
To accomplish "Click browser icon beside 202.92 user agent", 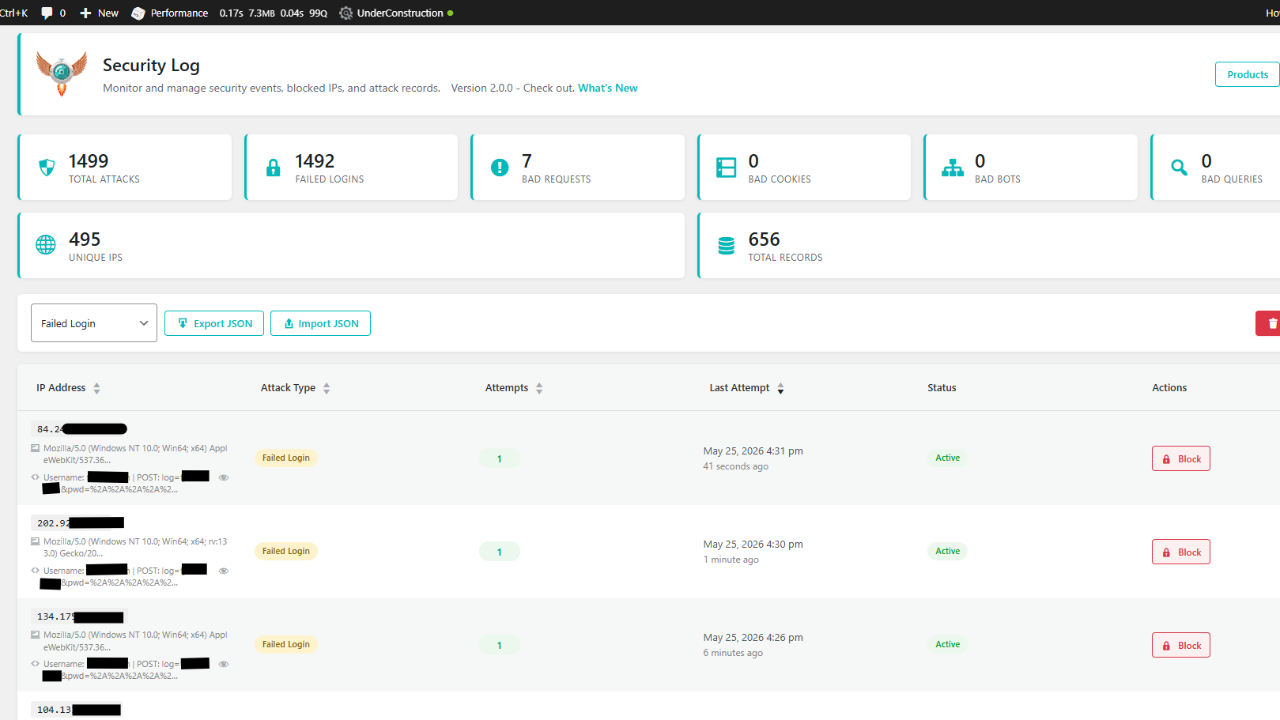I will pos(35,541).
